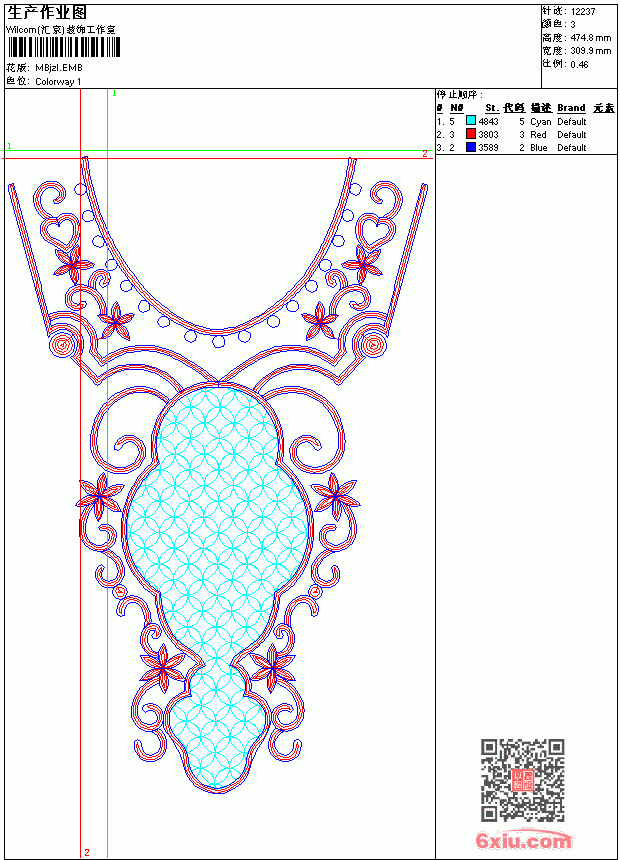Click the 6xiu.com watermark logo
This screenshot has height=860, width=620.
523,840
